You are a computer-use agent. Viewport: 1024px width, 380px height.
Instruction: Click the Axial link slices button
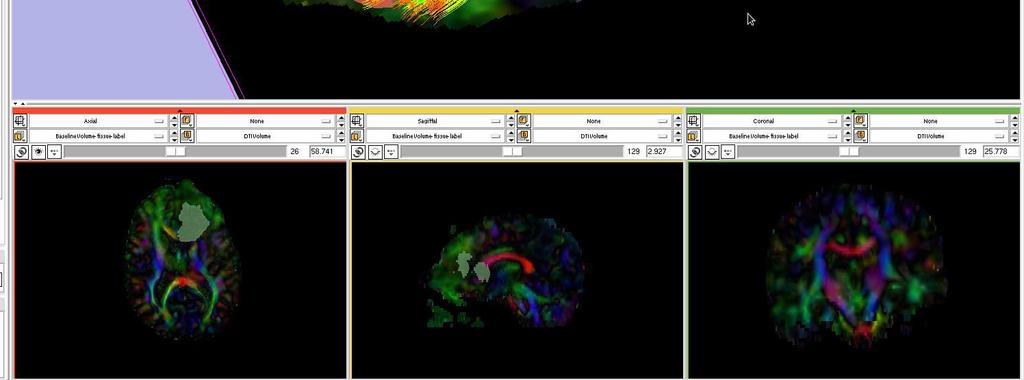coord(22,152)
